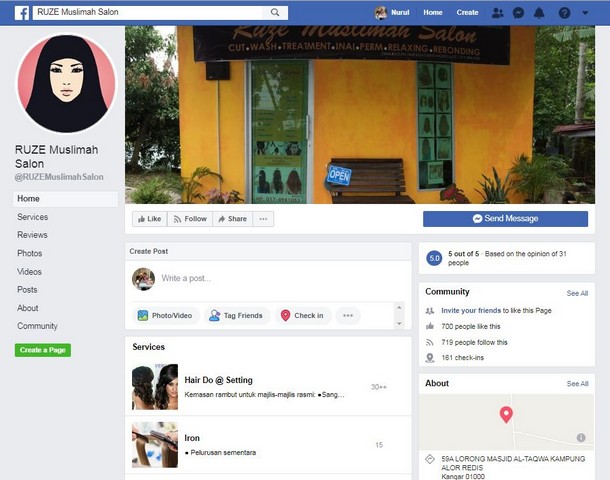610x480 pixels.
Task: Click See All in Community section
Action: [x=577, y=293]
